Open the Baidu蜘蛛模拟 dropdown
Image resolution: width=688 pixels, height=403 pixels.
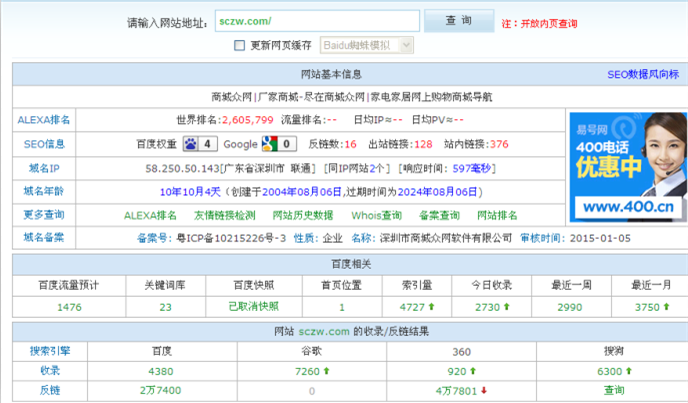click(366, 45)
